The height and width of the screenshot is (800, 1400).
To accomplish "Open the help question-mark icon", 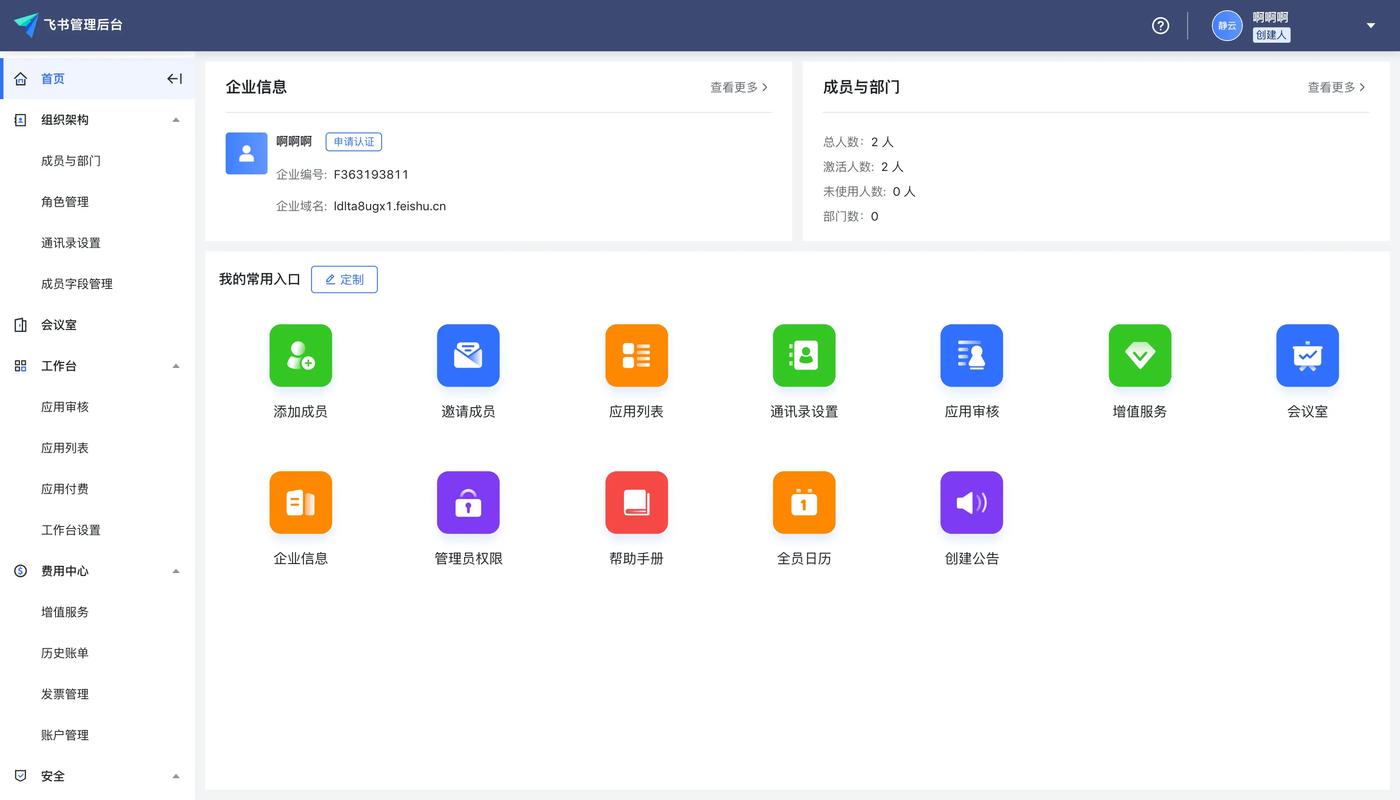I will [x=1159, y=25].
